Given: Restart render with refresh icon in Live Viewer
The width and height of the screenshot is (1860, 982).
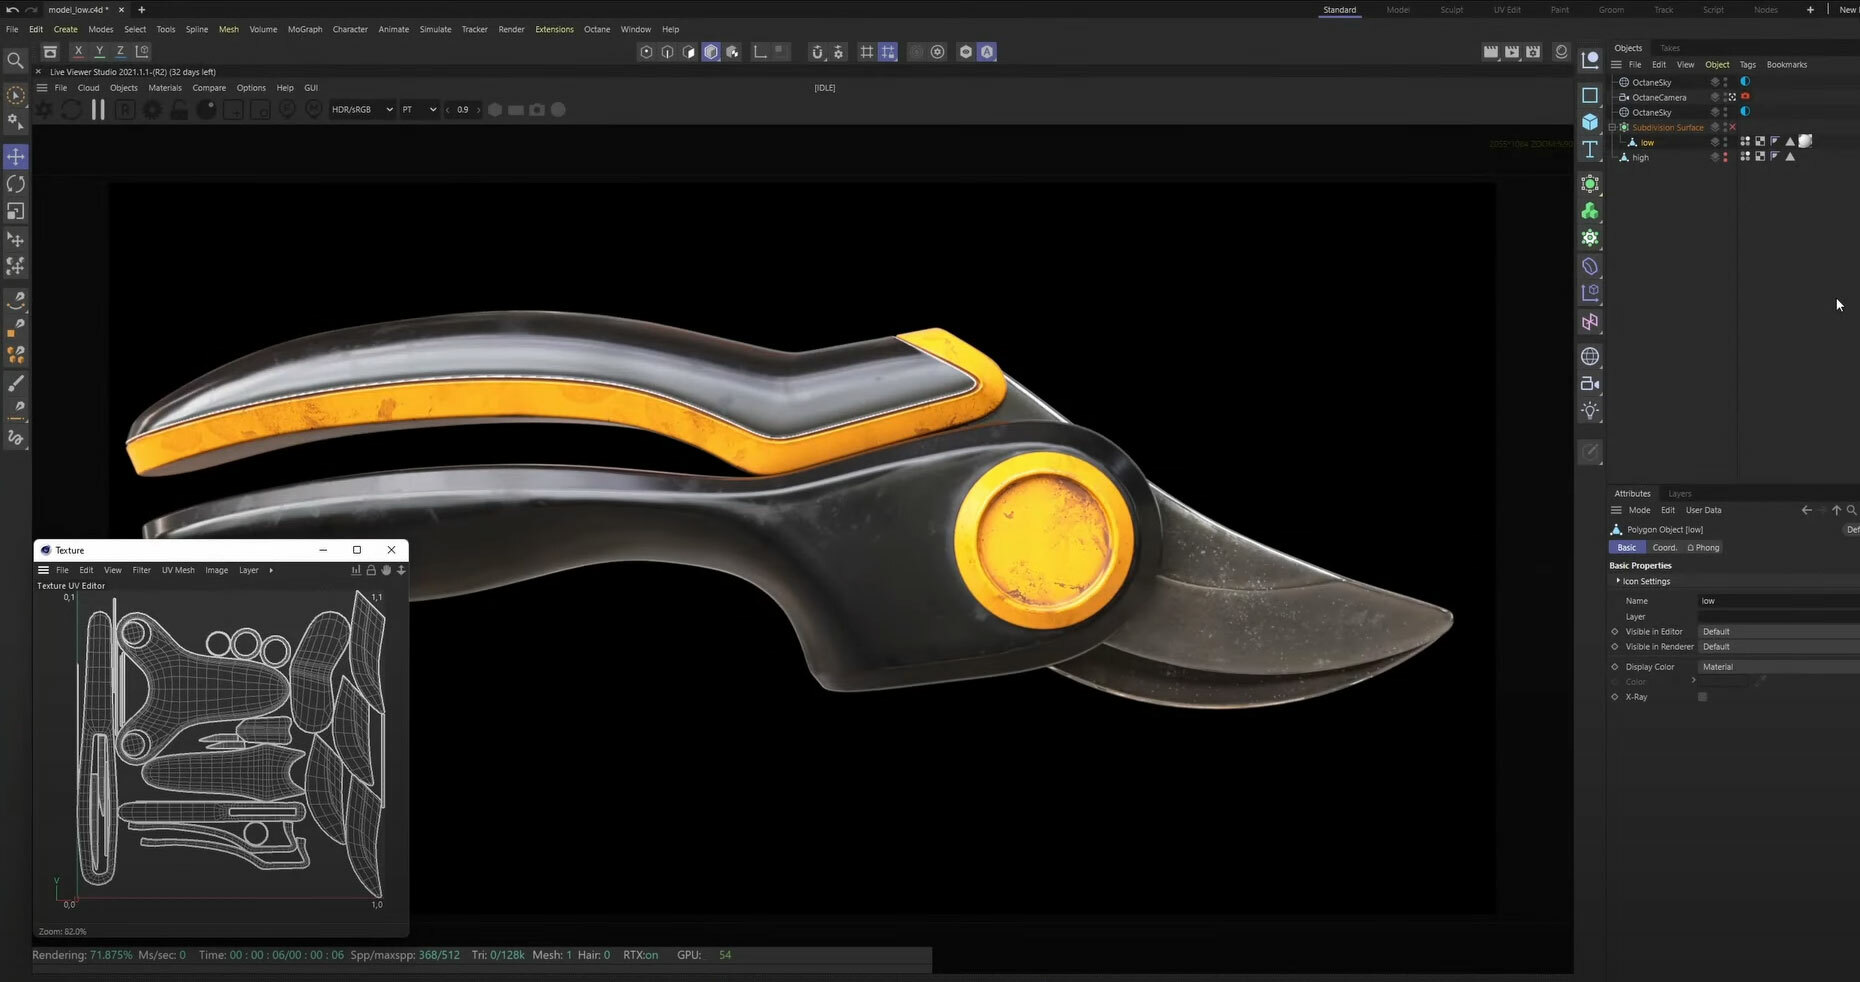Looking at the screenshot, I should point(71,110).
